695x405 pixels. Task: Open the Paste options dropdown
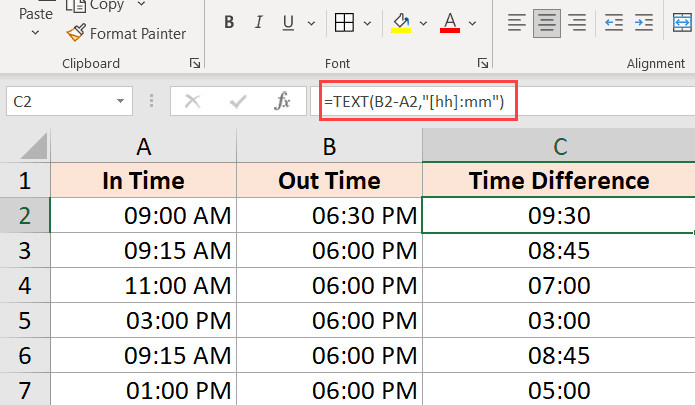pos(35,33)
